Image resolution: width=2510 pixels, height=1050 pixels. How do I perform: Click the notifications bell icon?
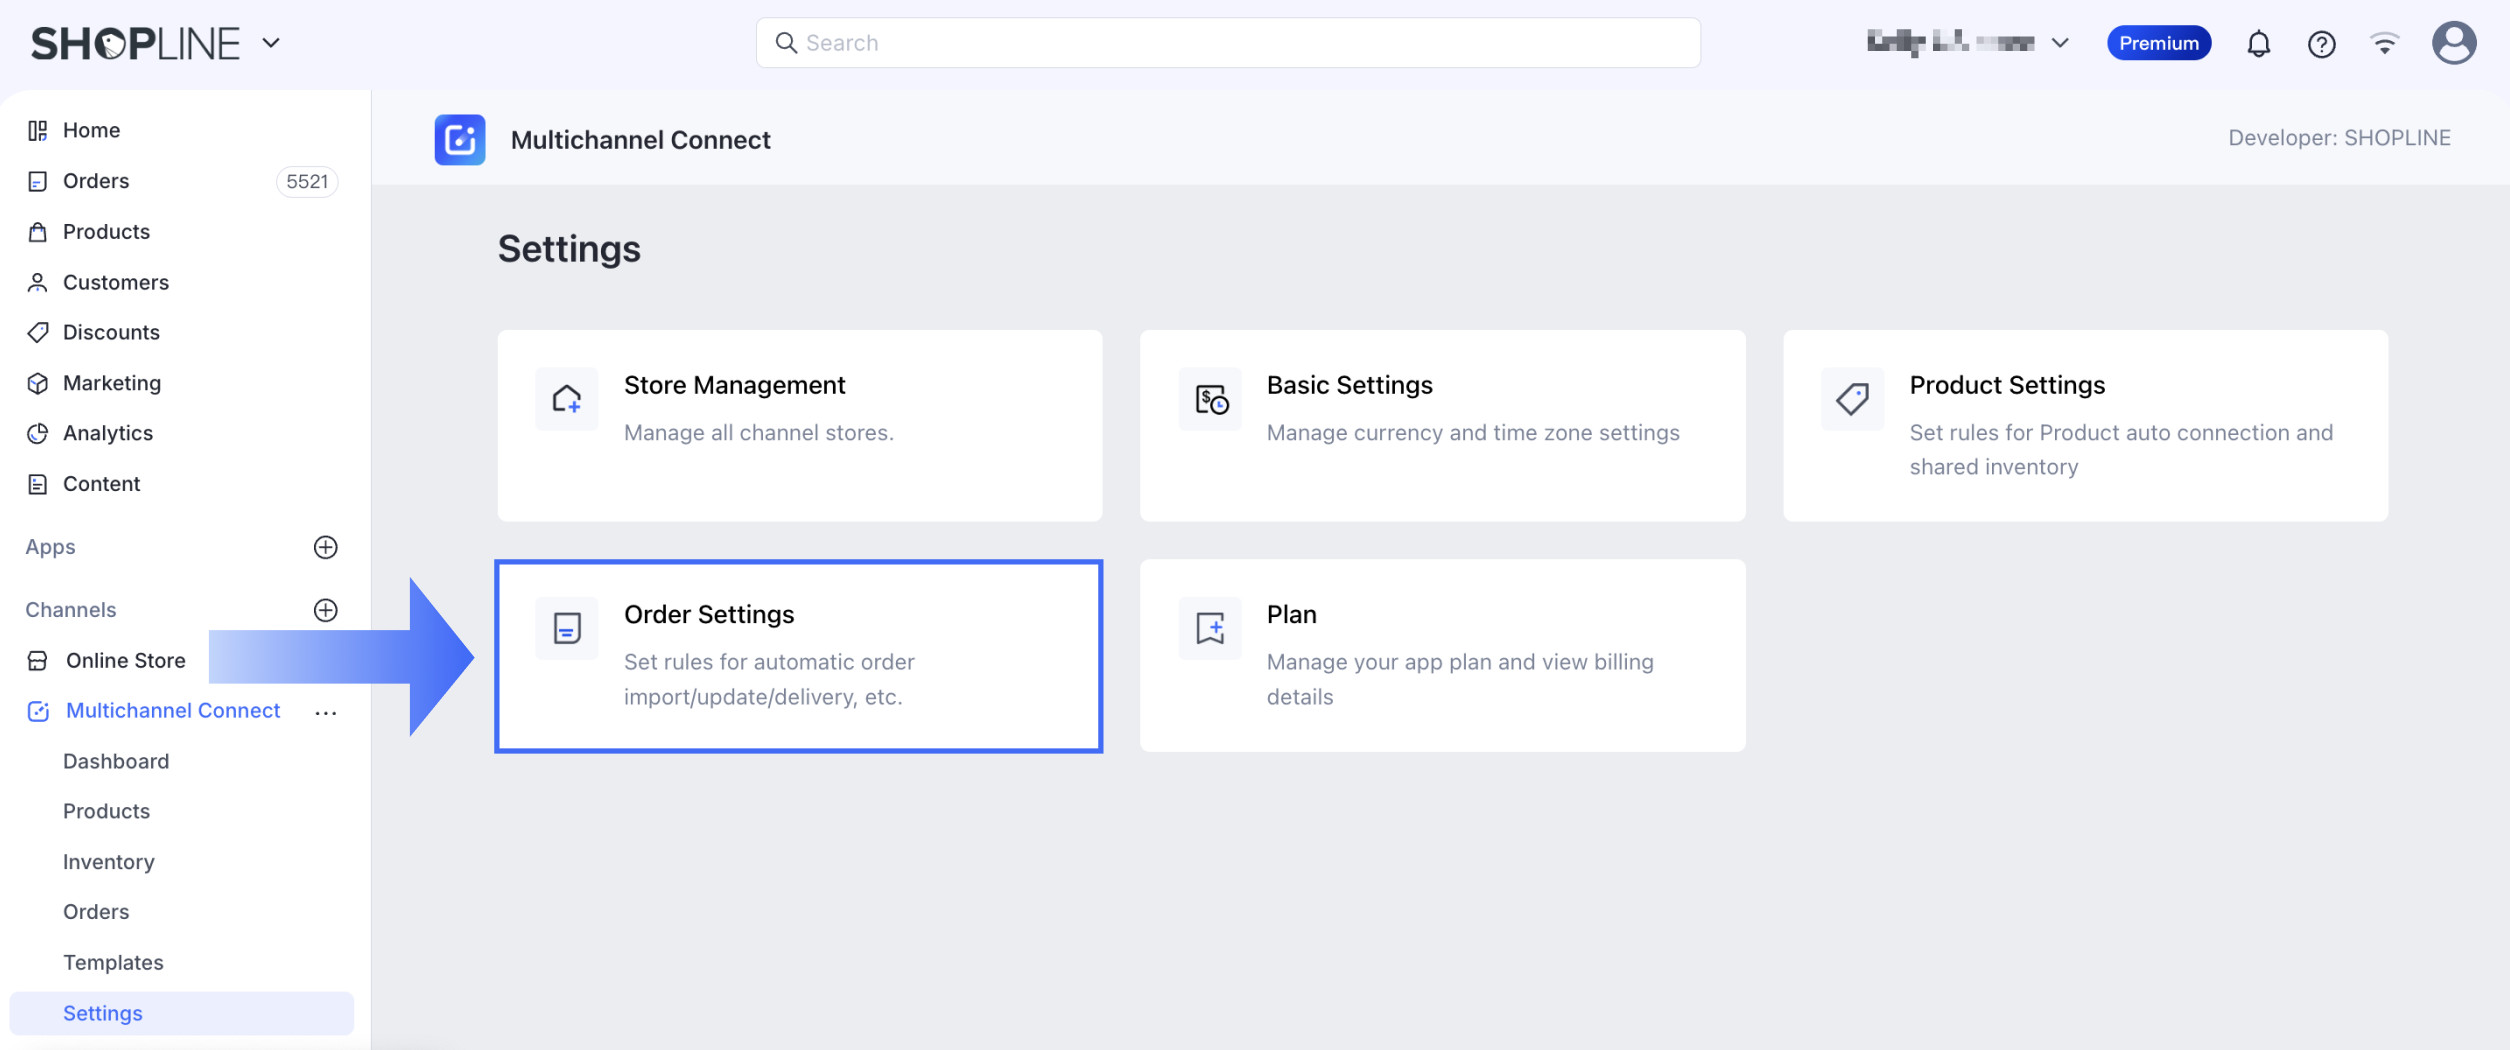(2258, 44)
